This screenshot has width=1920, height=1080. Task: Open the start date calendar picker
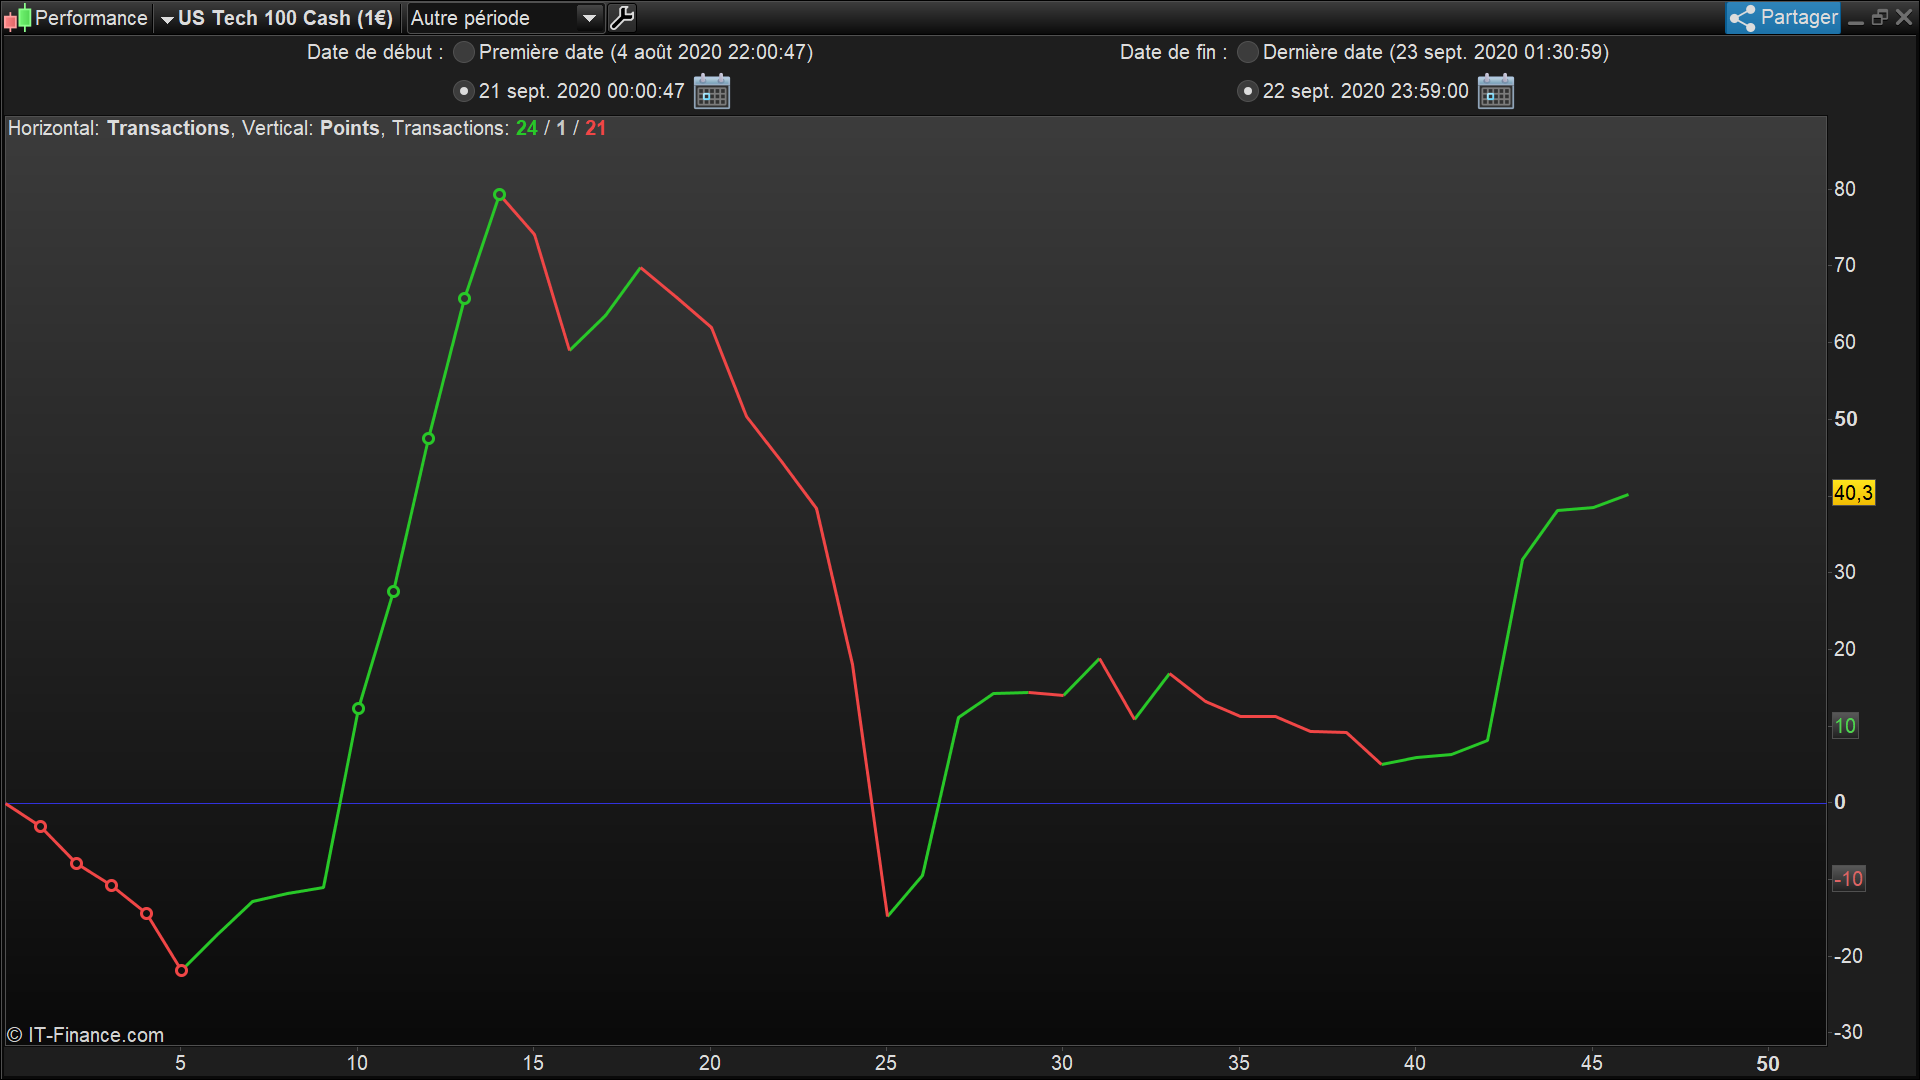click(712, 91)
